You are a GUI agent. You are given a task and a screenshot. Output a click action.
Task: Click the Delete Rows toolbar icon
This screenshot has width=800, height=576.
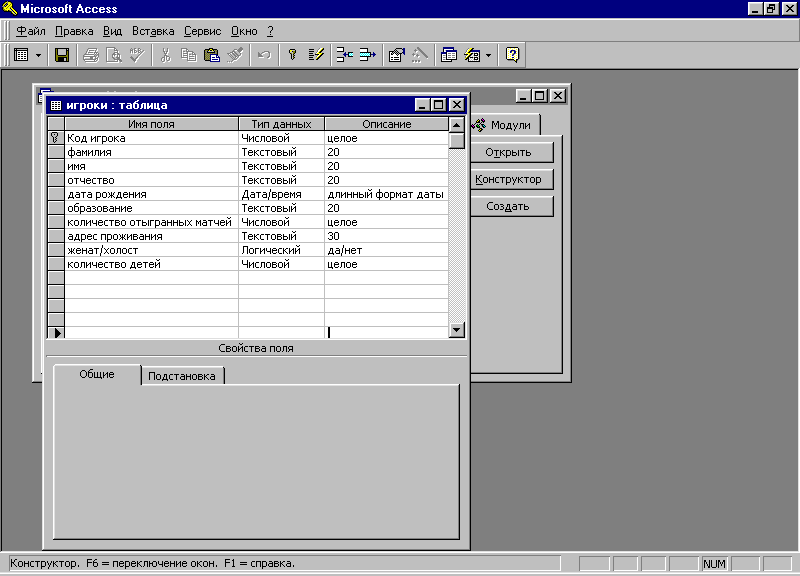(367, 55)
